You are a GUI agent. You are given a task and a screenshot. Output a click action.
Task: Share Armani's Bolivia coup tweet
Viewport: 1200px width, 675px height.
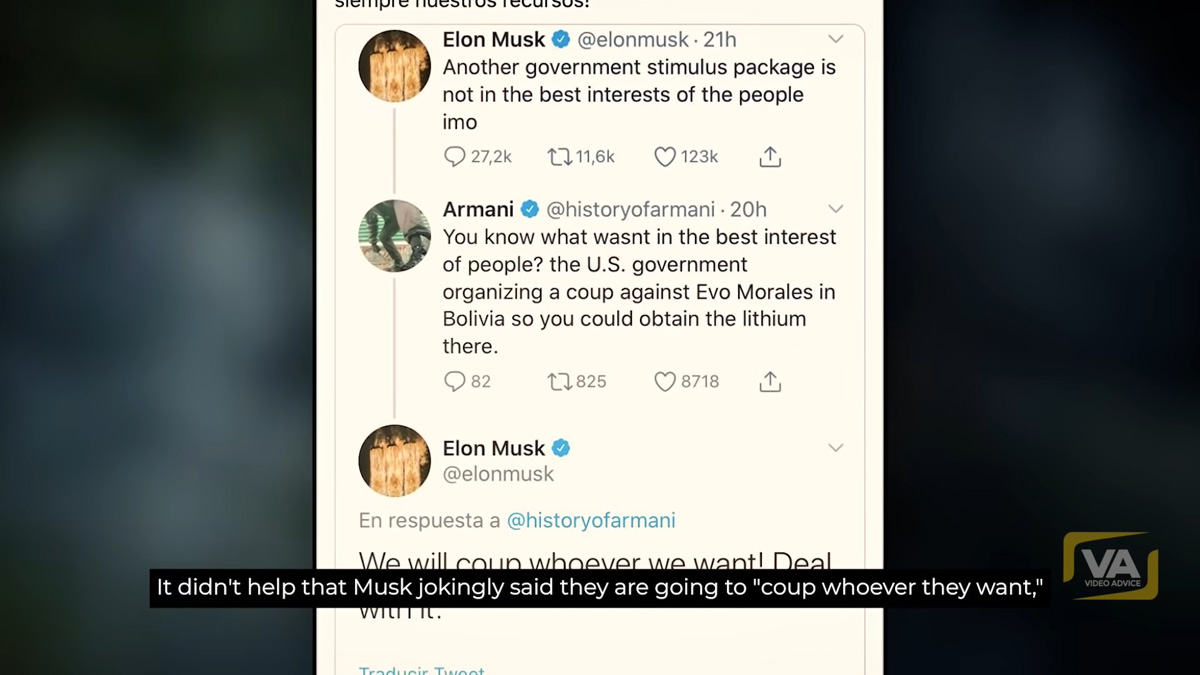click(x=770, y=382)
